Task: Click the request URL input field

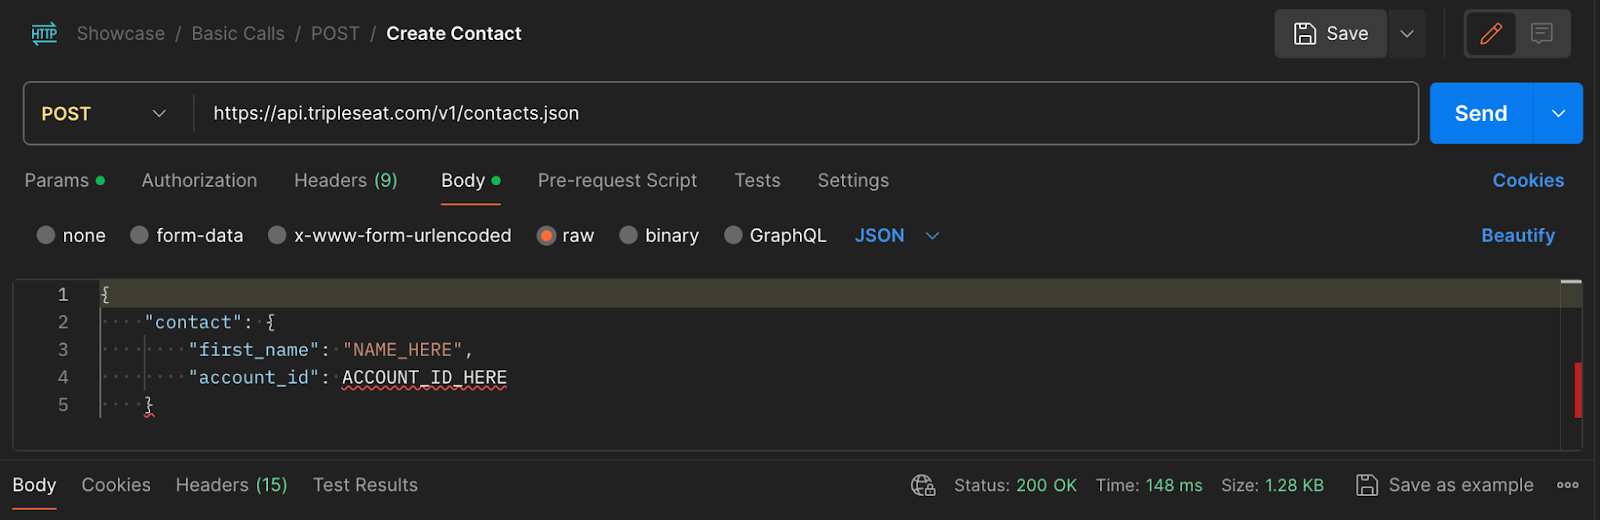Action: click(x=805, y=114)
